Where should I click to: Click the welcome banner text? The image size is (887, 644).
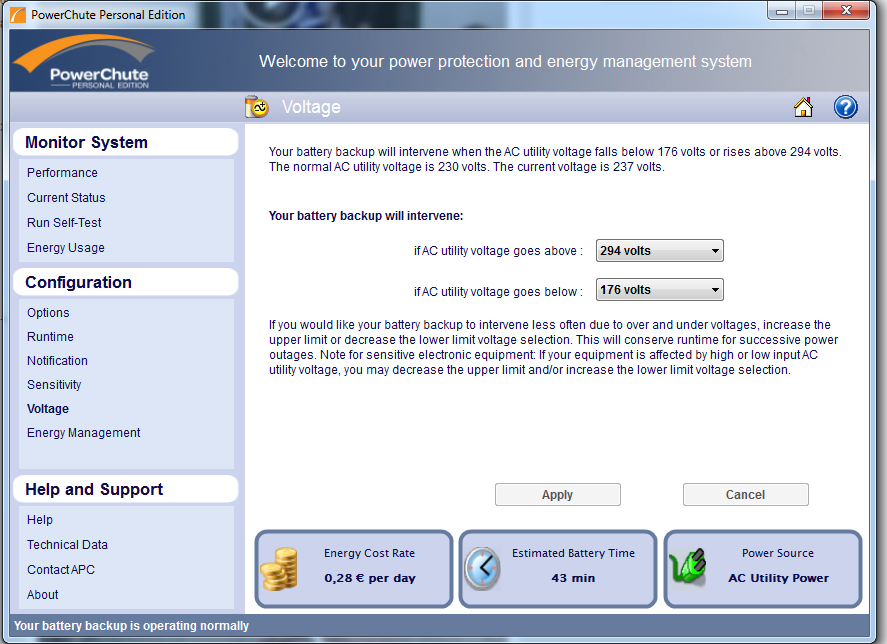[x=505, y=61]
